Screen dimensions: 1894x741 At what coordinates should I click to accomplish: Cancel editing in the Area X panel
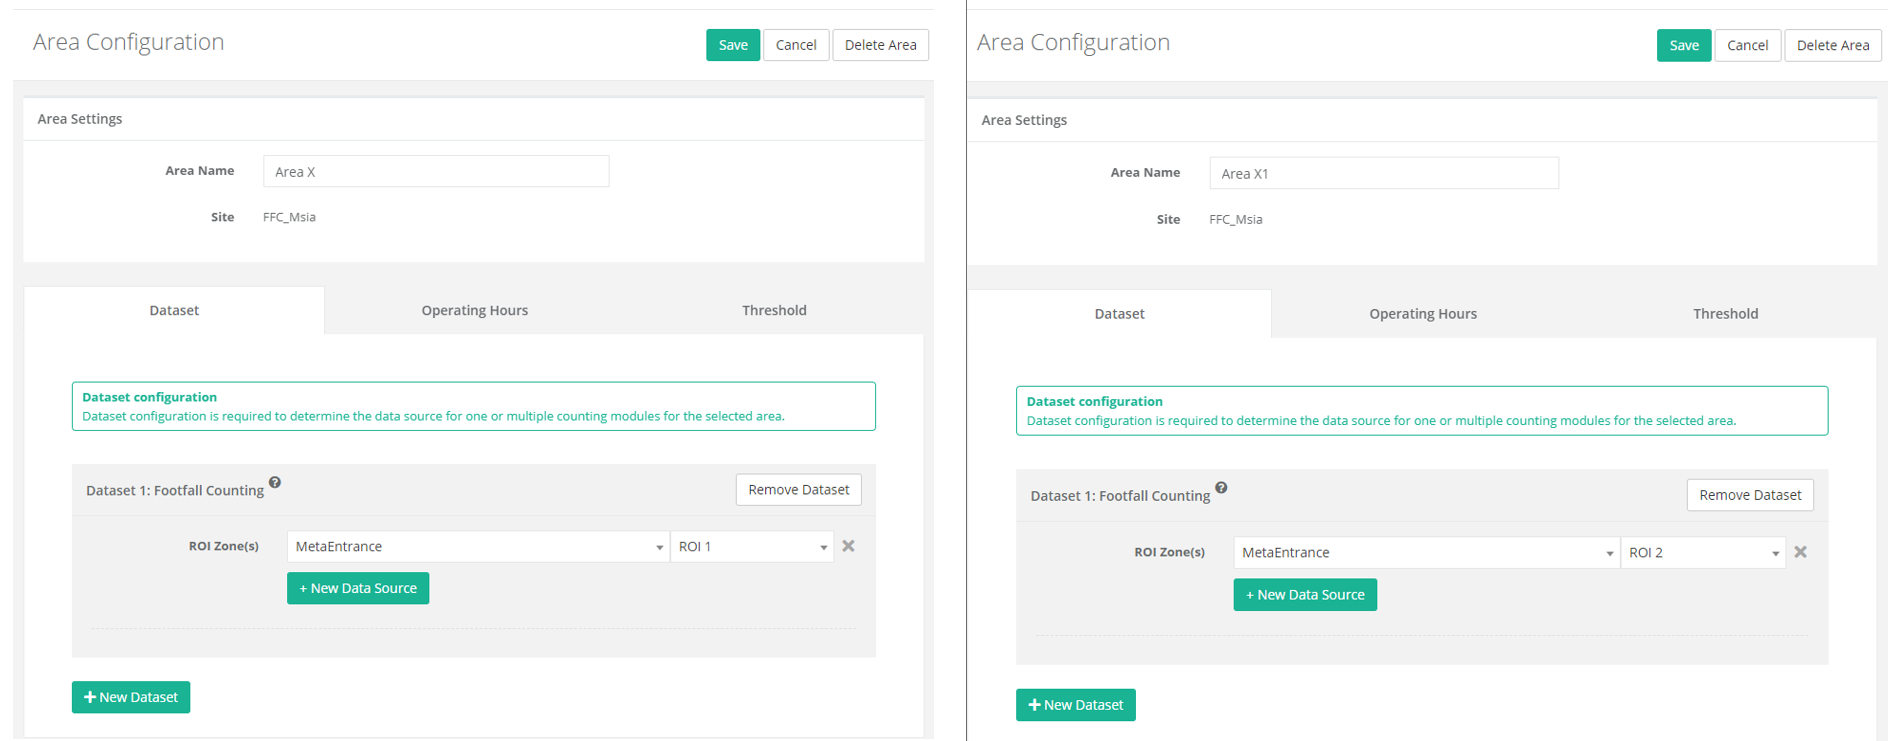(796, 45)
